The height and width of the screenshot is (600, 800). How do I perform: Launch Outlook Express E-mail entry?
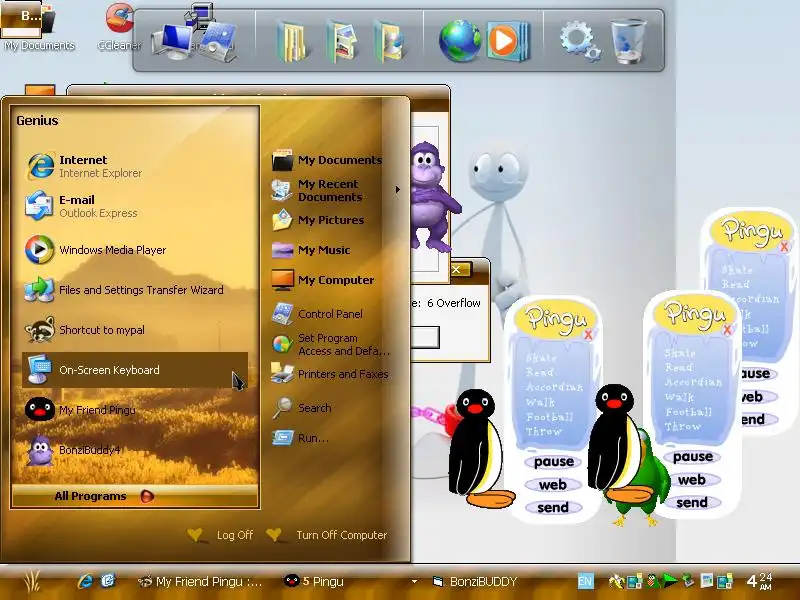pyautogui.click(x=135, y=206)
